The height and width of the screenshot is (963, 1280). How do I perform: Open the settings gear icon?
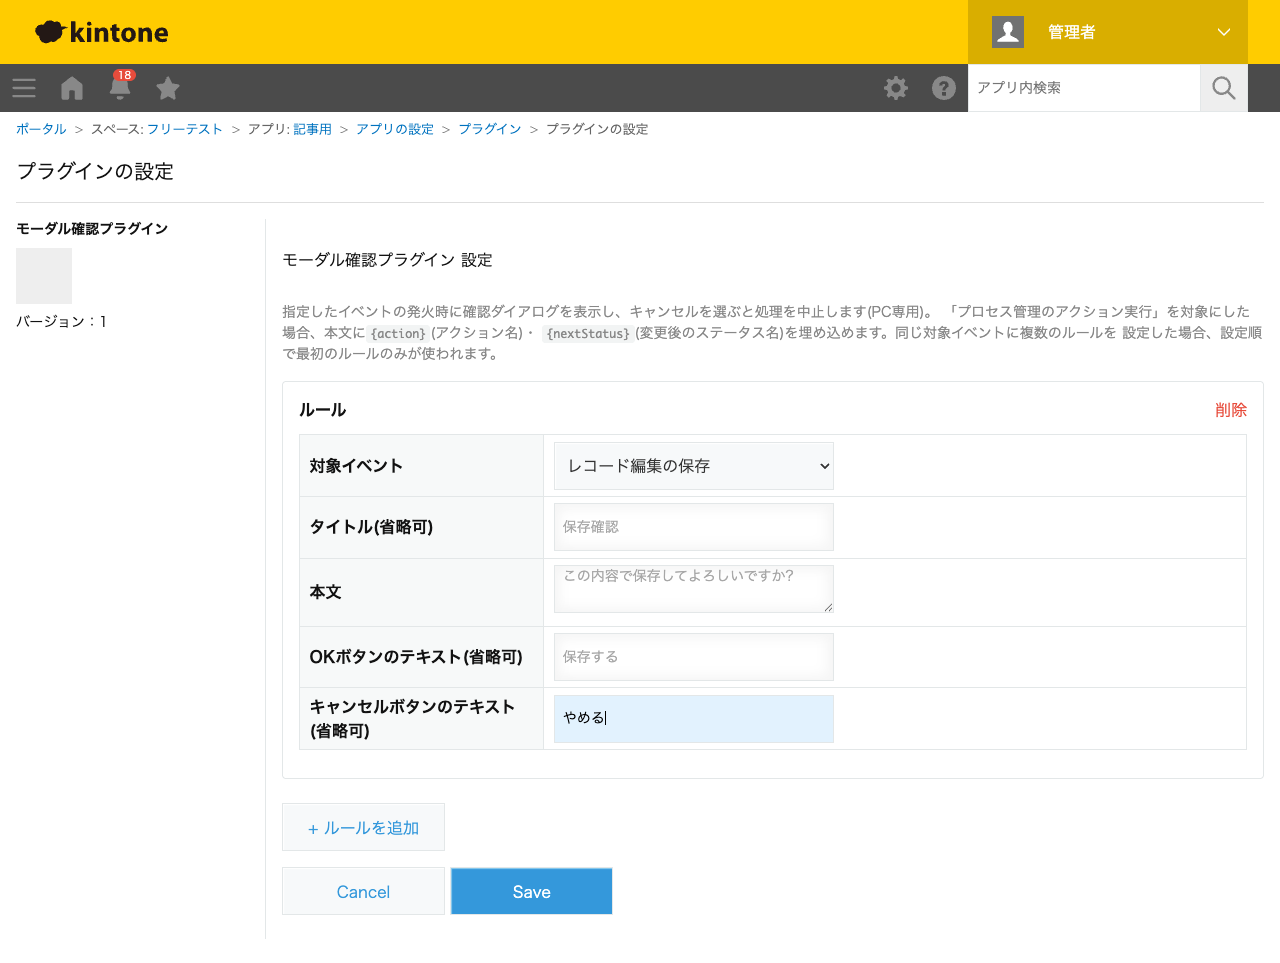[896, 88]
